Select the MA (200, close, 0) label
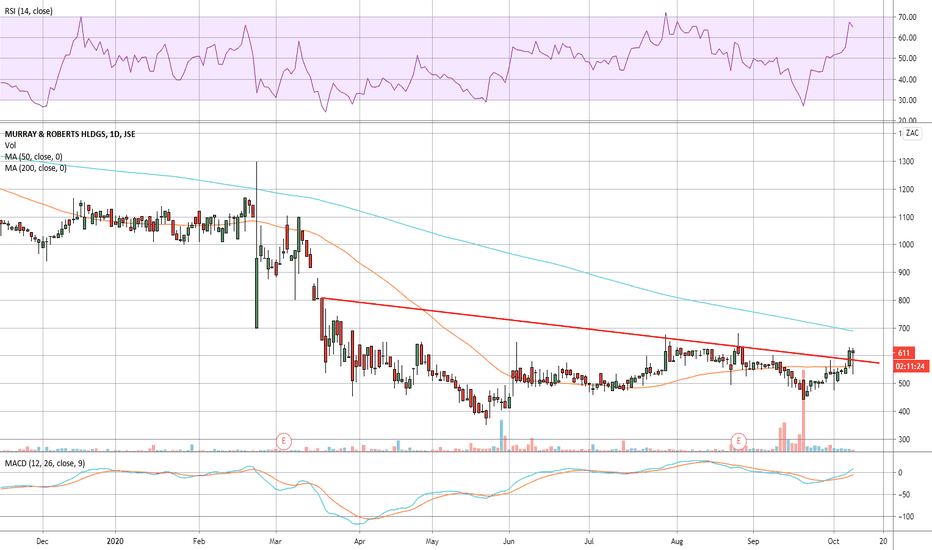Image resolution: width=932 pixels, height=550 pixels. pyautogui.click(x=36, y=168)
